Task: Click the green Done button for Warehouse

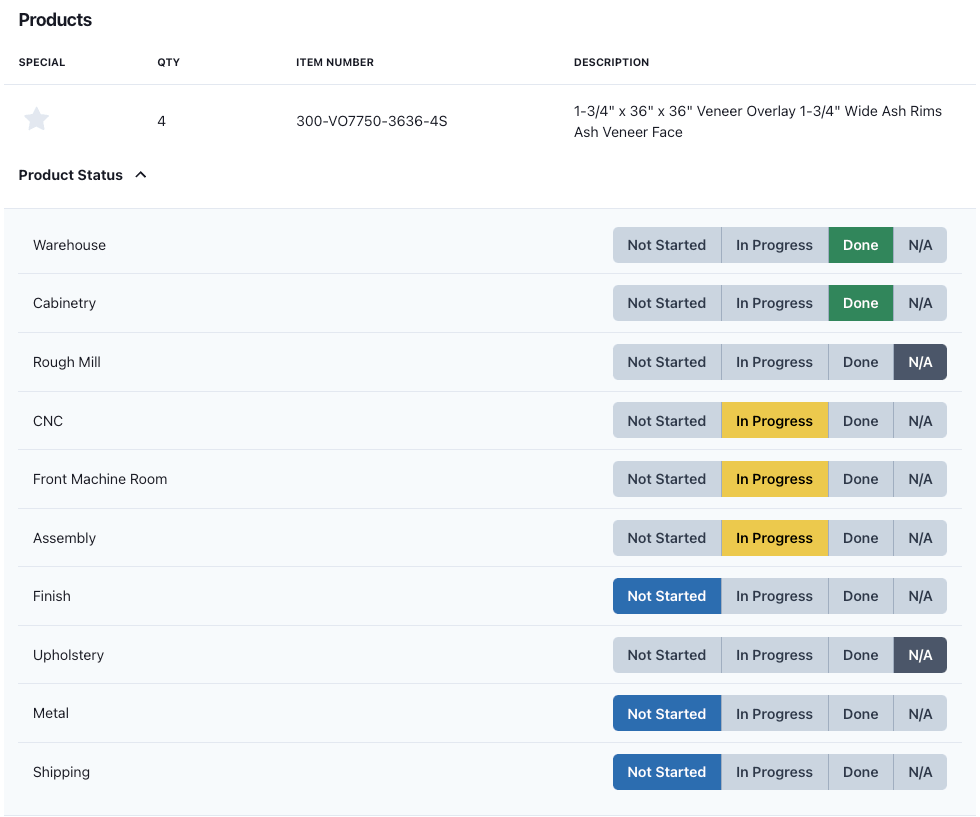Action: tap(861, 245)
